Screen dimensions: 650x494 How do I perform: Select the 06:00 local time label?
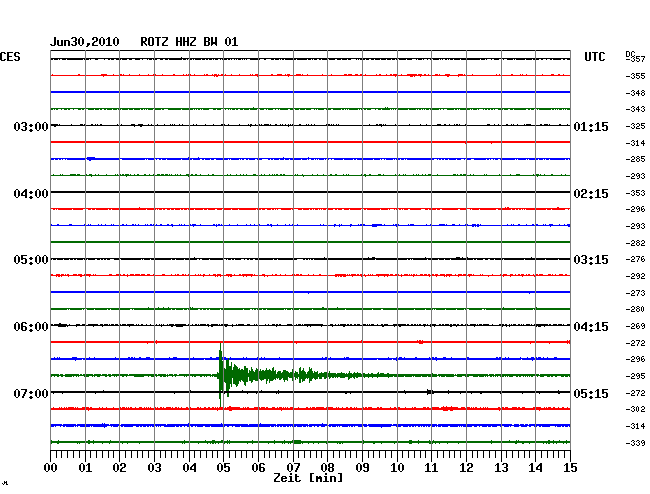(x=31, y=327)
